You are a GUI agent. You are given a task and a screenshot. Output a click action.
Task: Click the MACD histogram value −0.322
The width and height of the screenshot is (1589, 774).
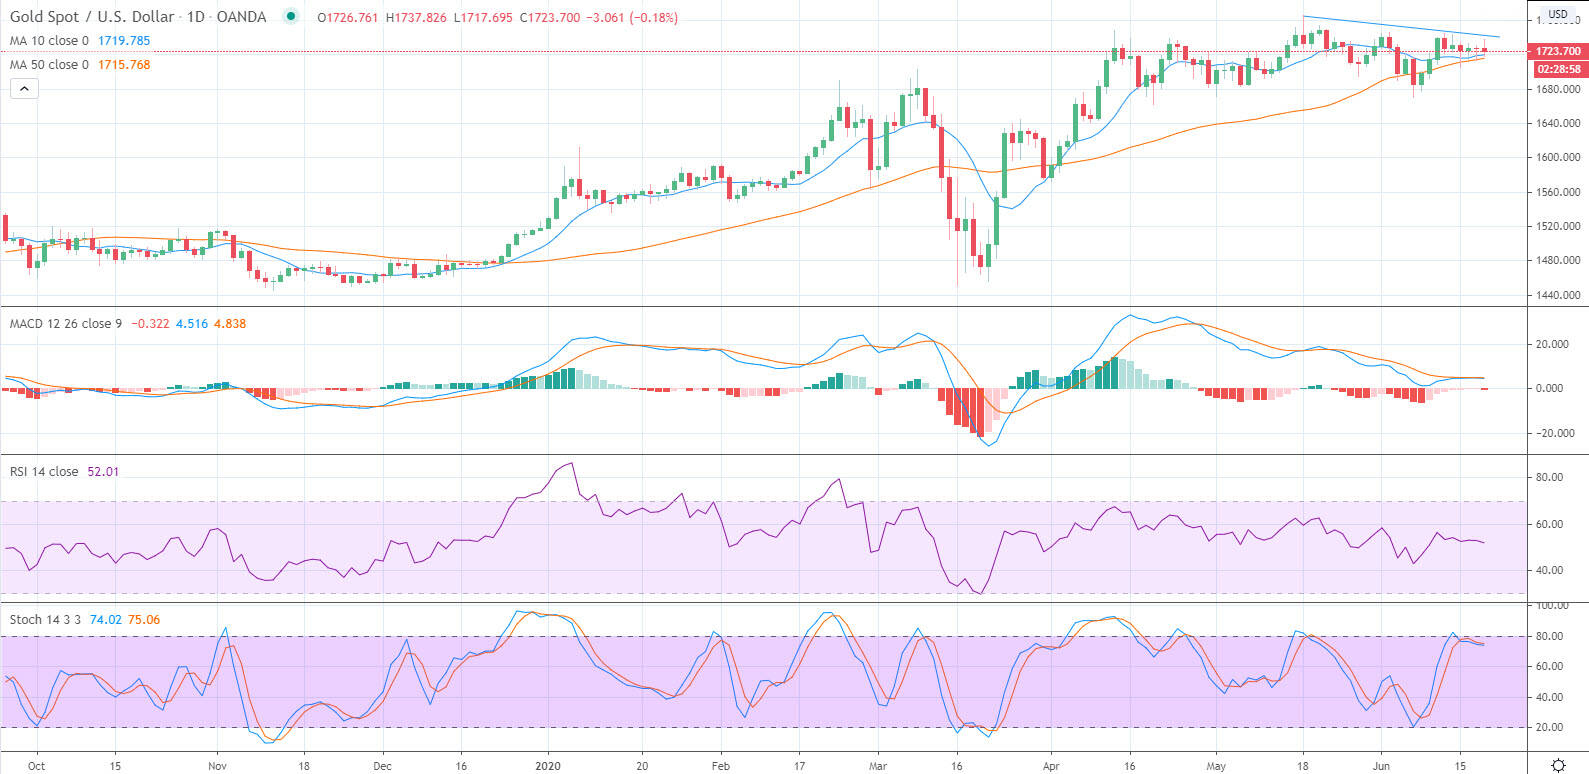coord(150,324)
